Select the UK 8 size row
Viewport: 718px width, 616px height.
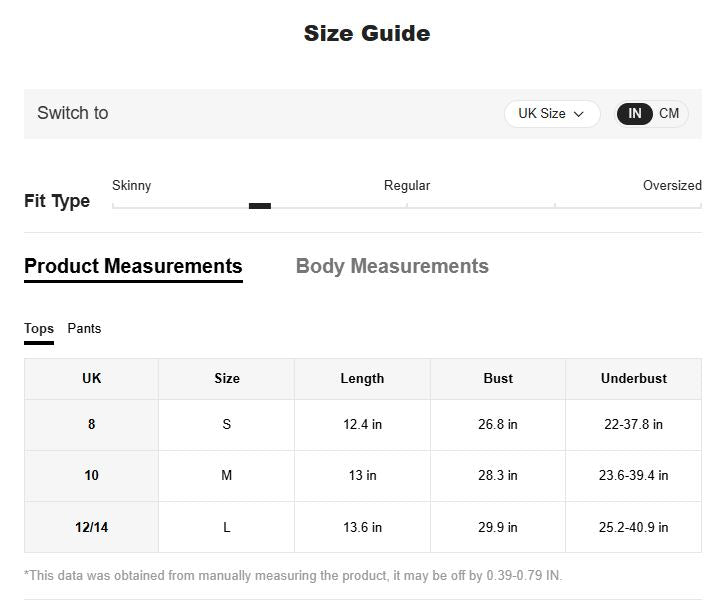tap(92, 425)
